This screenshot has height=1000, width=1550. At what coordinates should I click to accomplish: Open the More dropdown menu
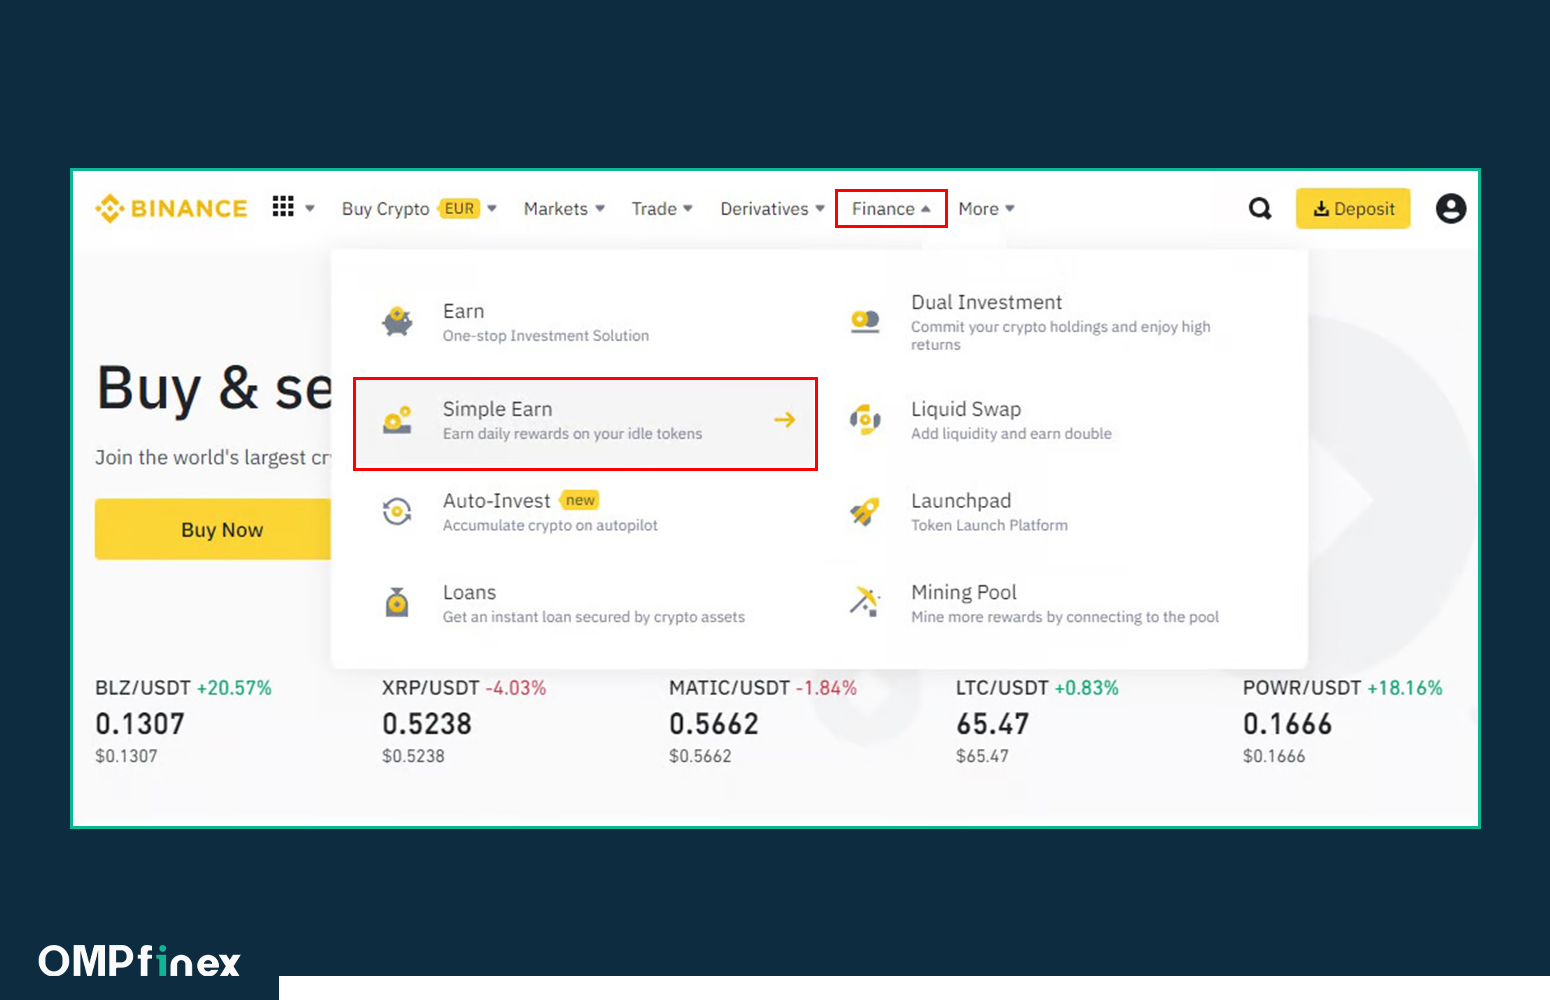(986, 208)
